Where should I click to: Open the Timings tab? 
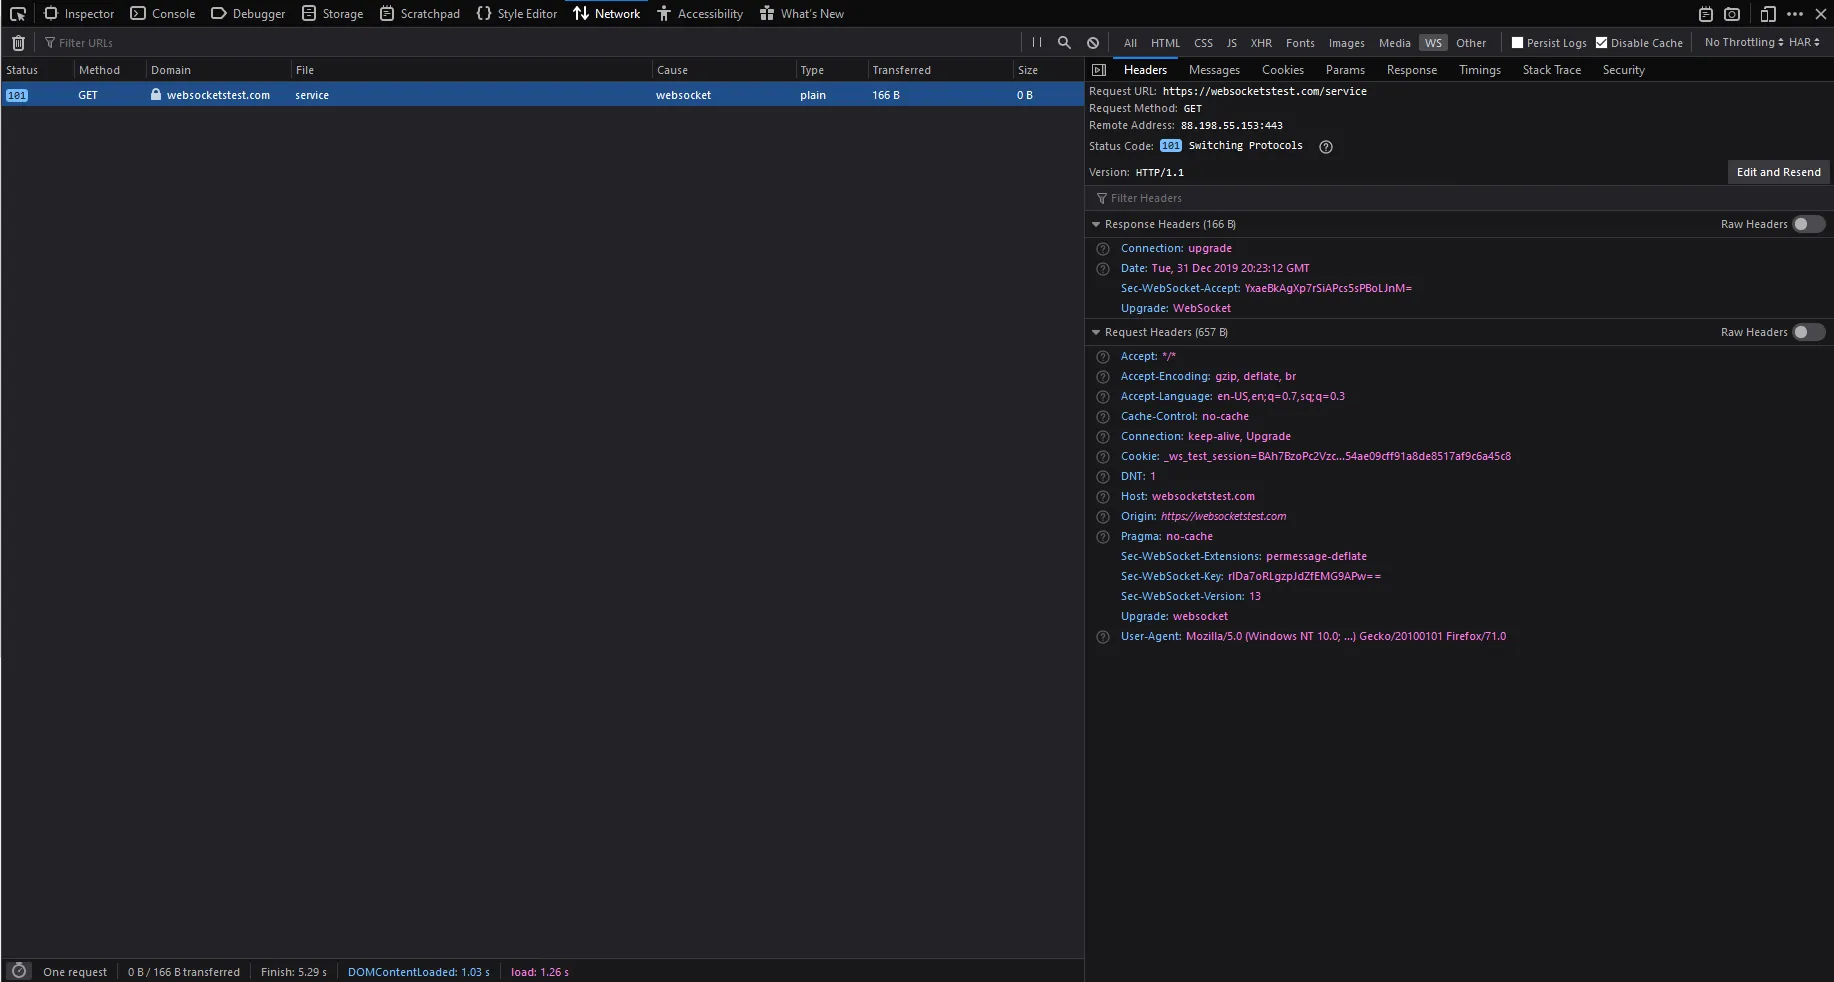[1479, 70]
